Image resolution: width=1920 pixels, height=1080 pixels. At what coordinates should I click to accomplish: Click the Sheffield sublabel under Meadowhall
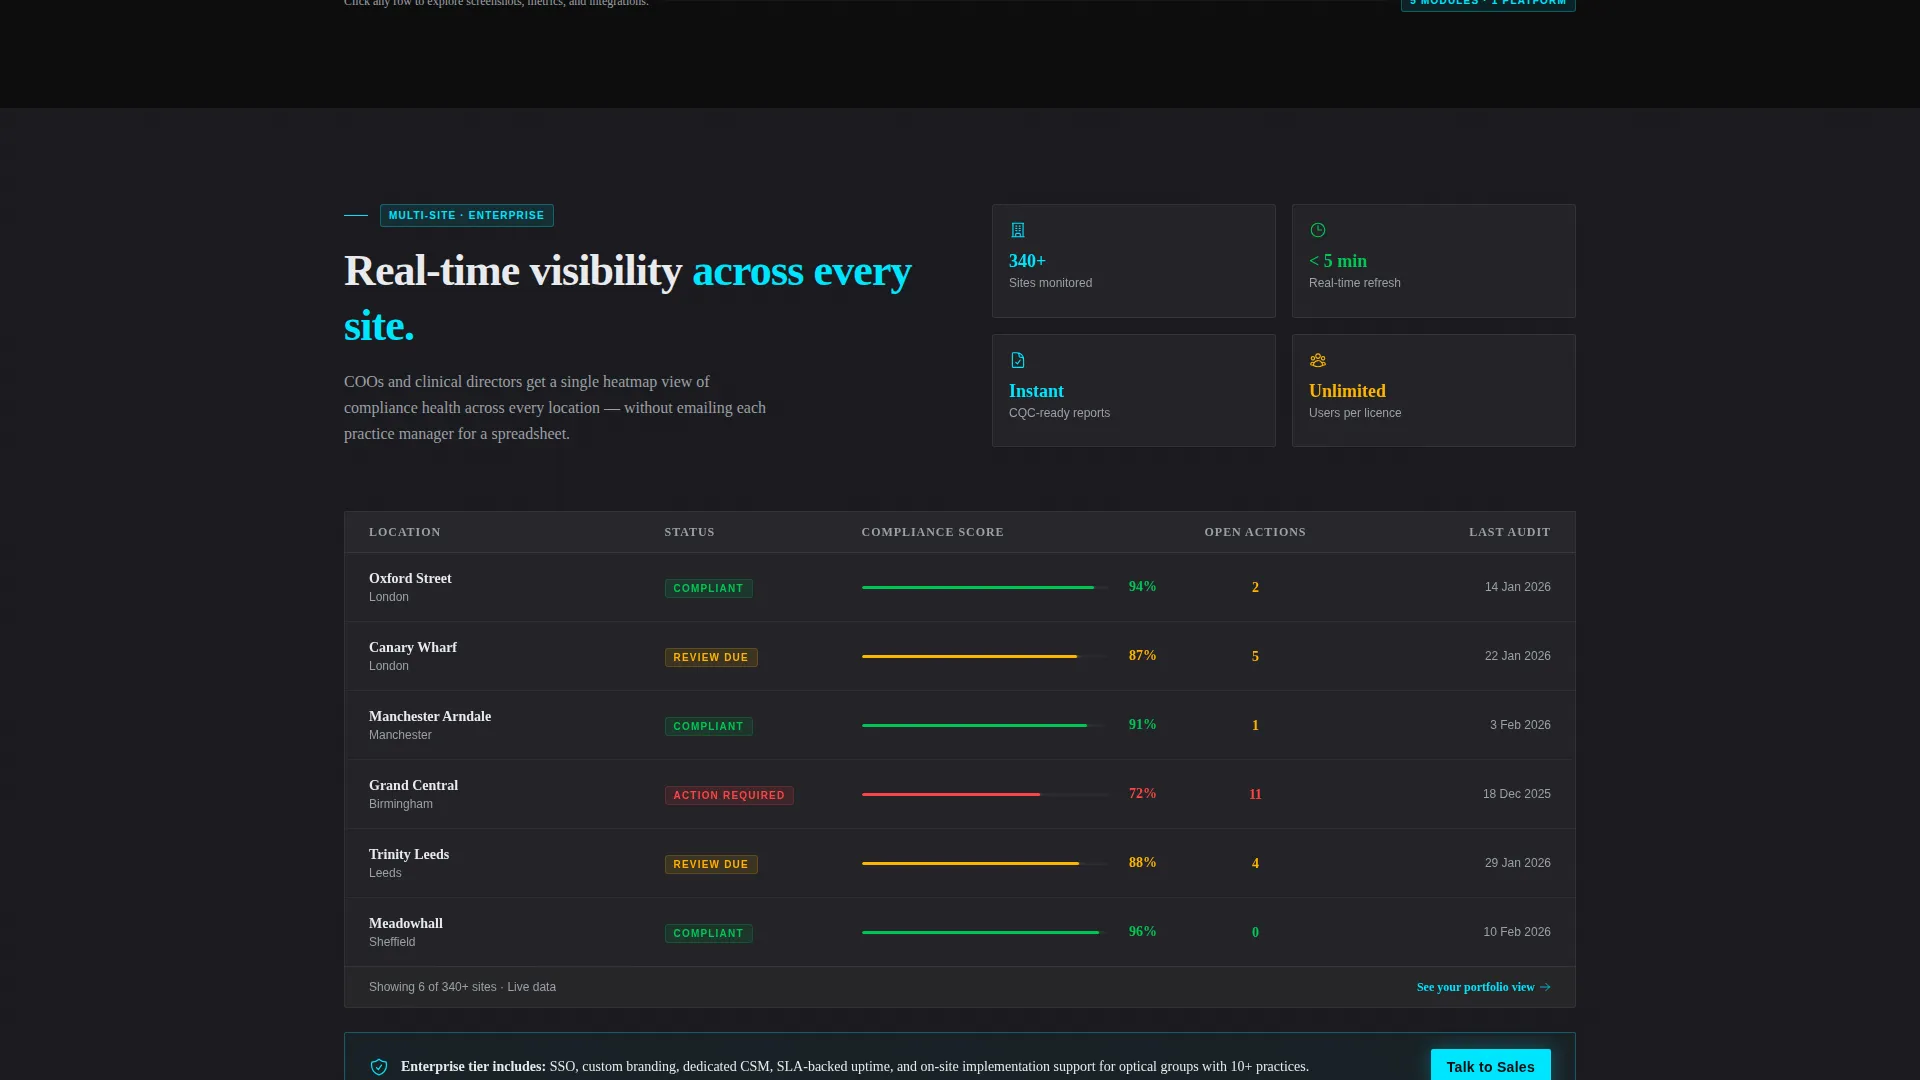click(392, 942)
